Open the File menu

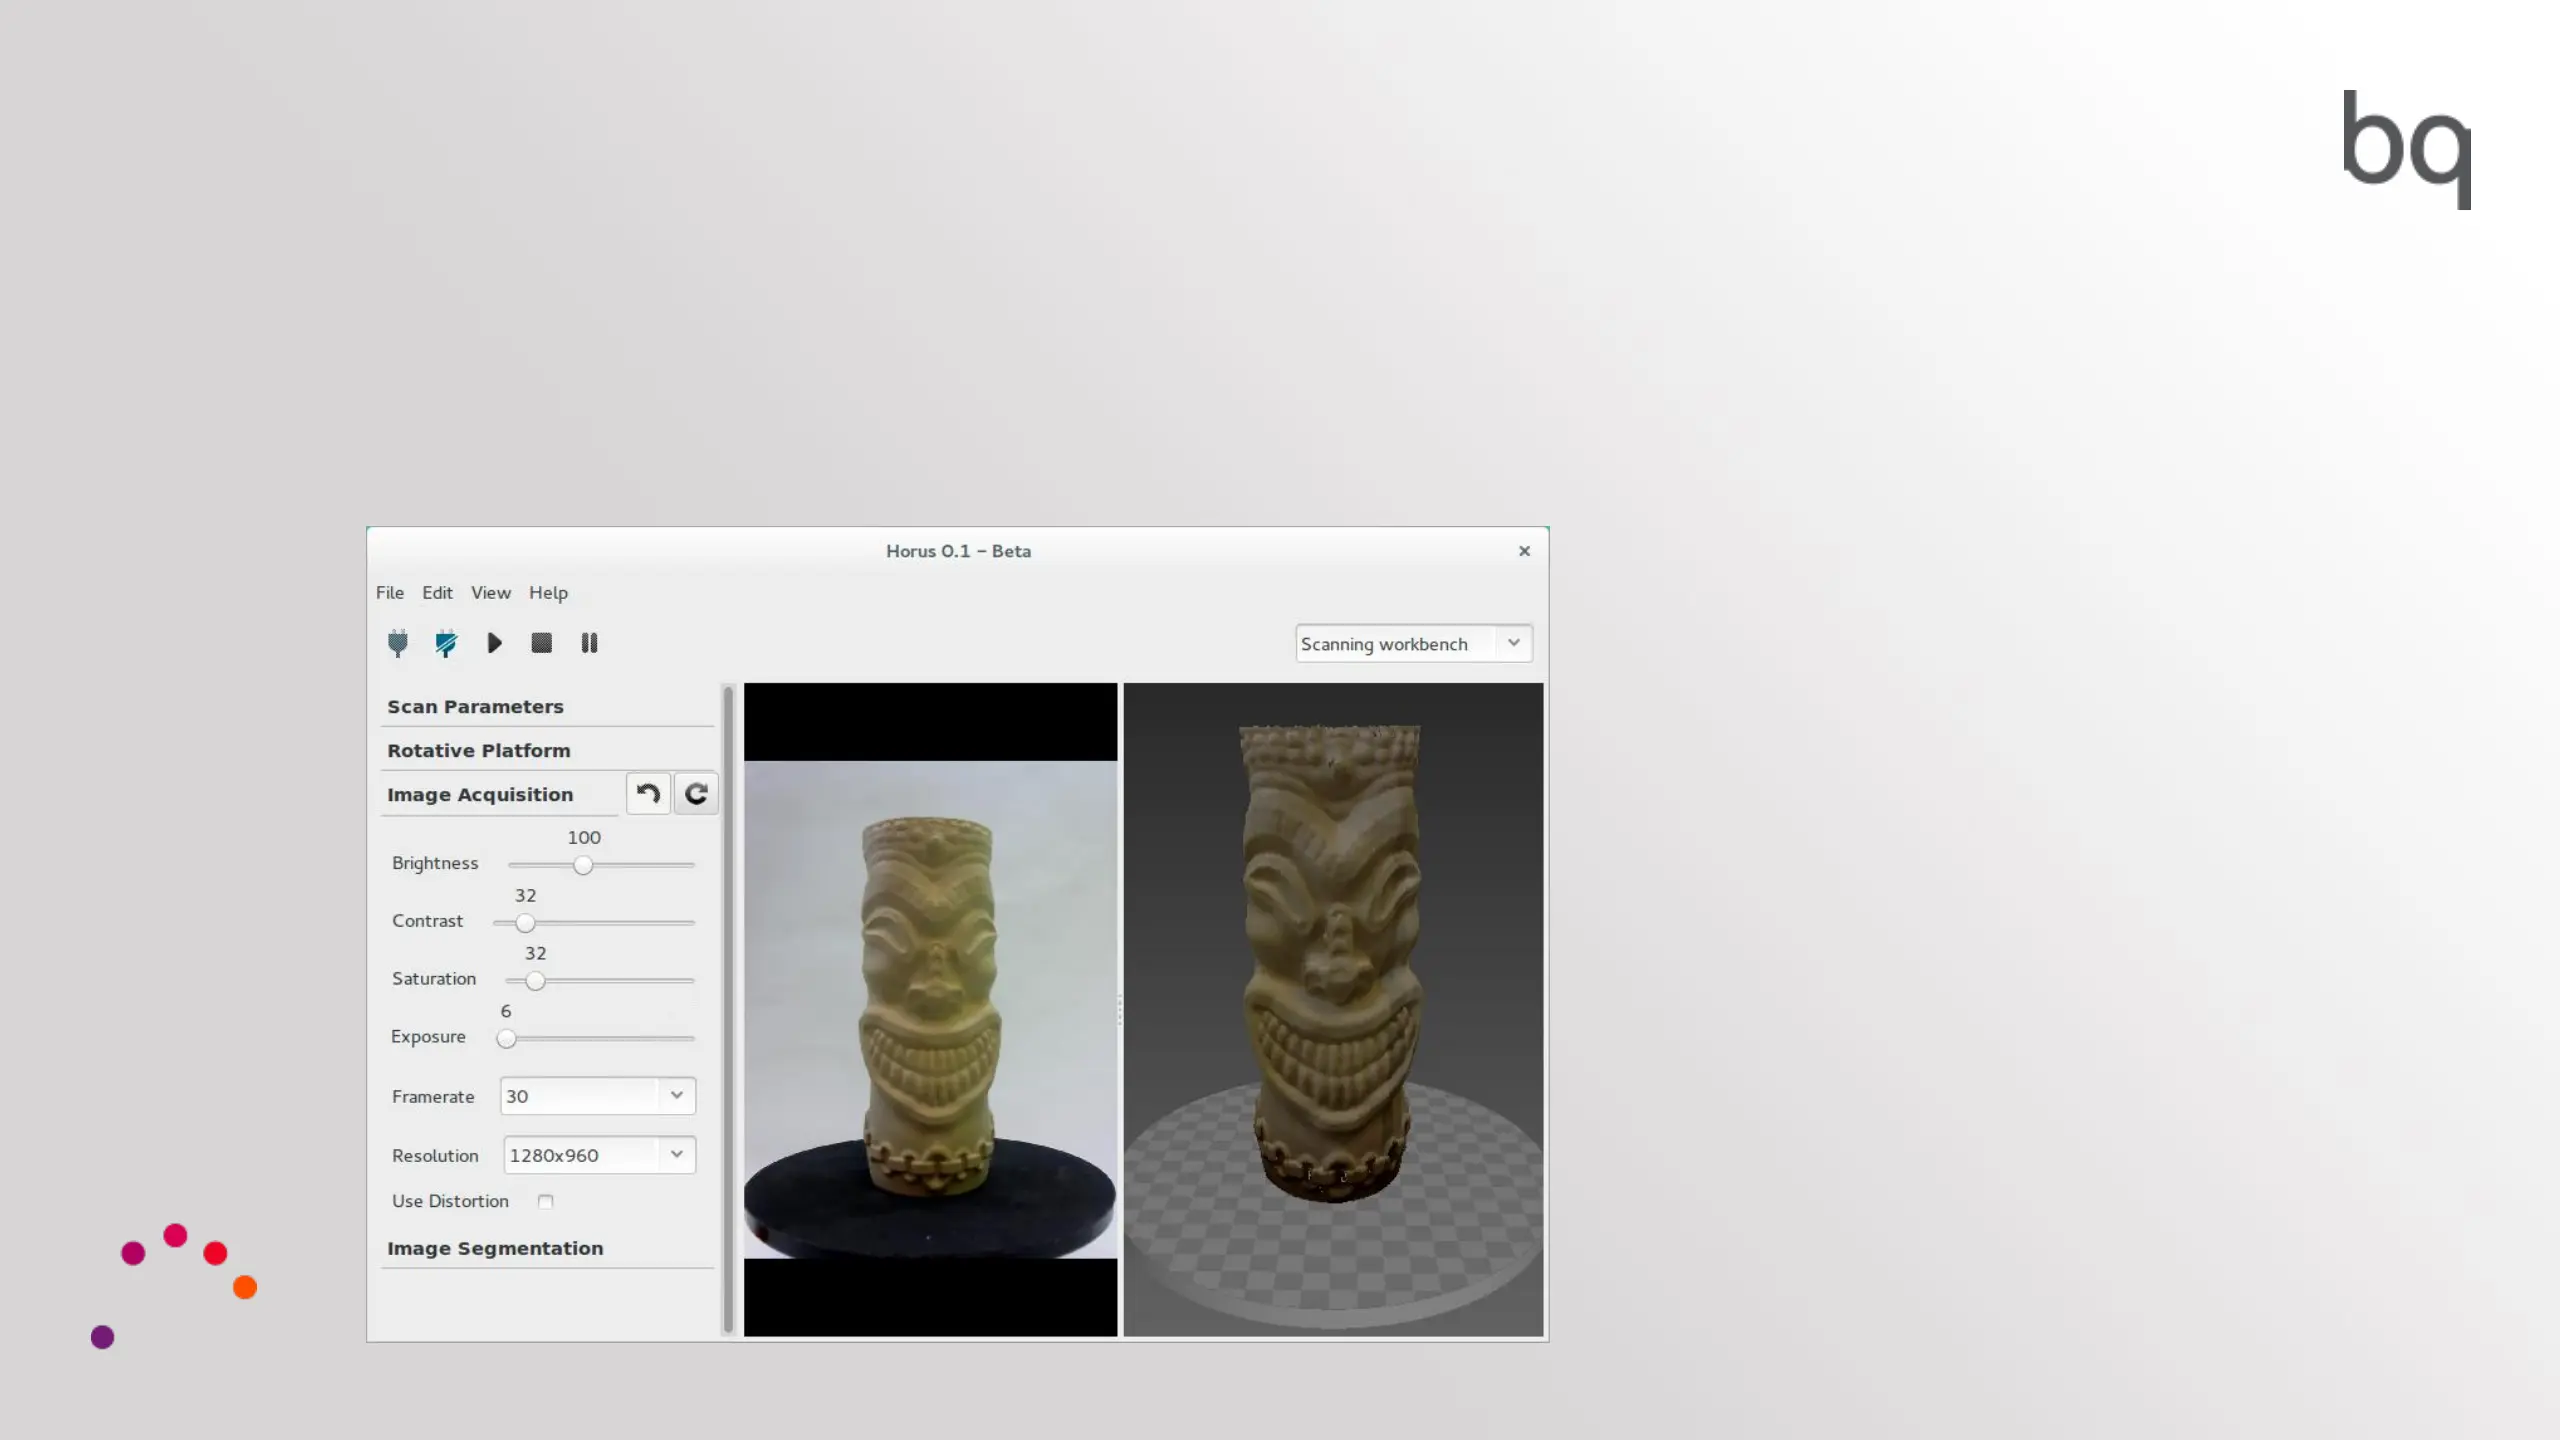point(390,593)
